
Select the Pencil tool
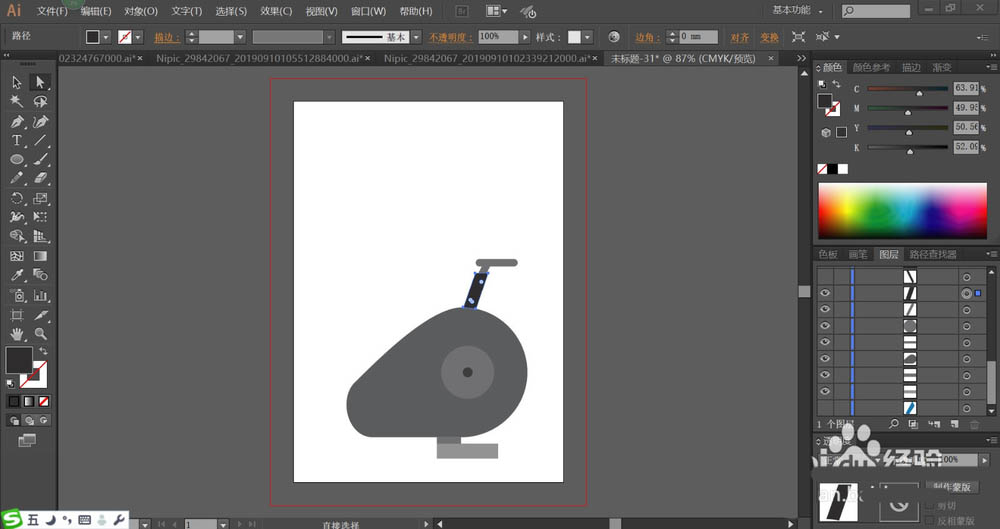17,179
